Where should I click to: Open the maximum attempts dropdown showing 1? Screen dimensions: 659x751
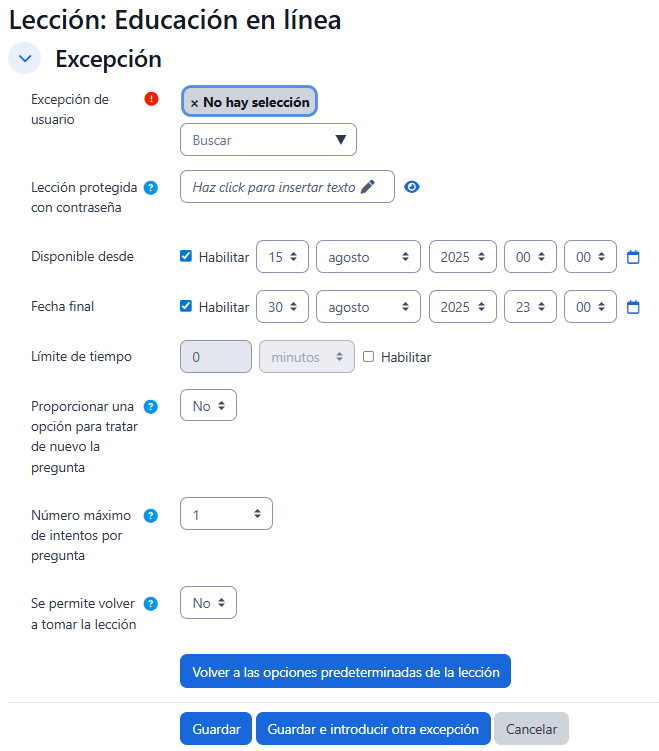tap(226, 514)
